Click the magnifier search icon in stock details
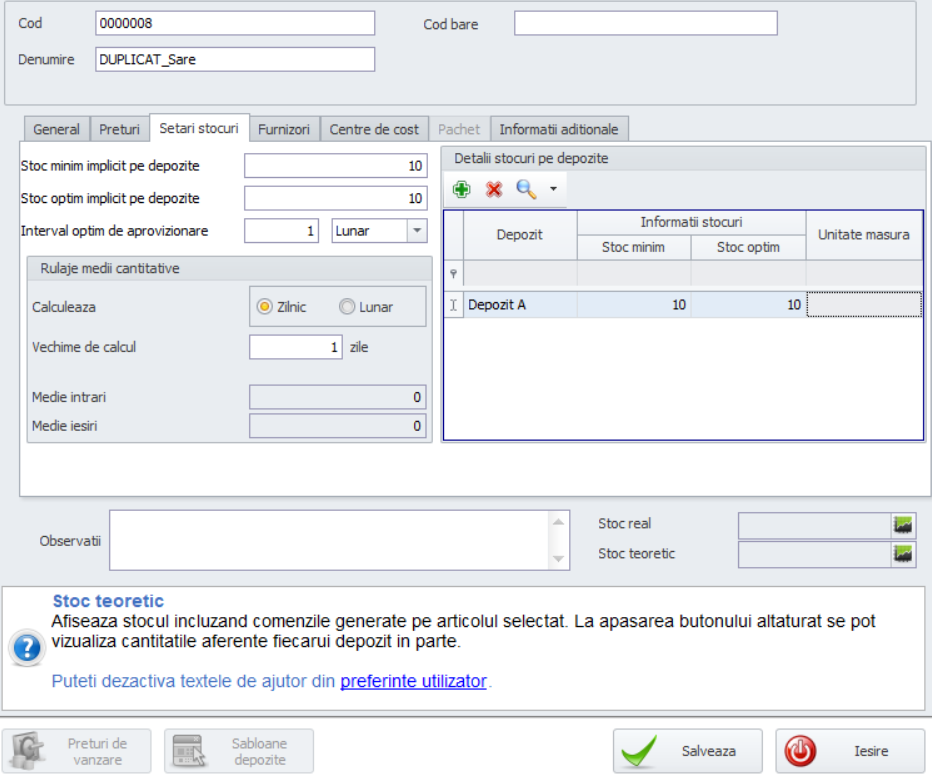 pyautogui.click(x=526, y=189)
